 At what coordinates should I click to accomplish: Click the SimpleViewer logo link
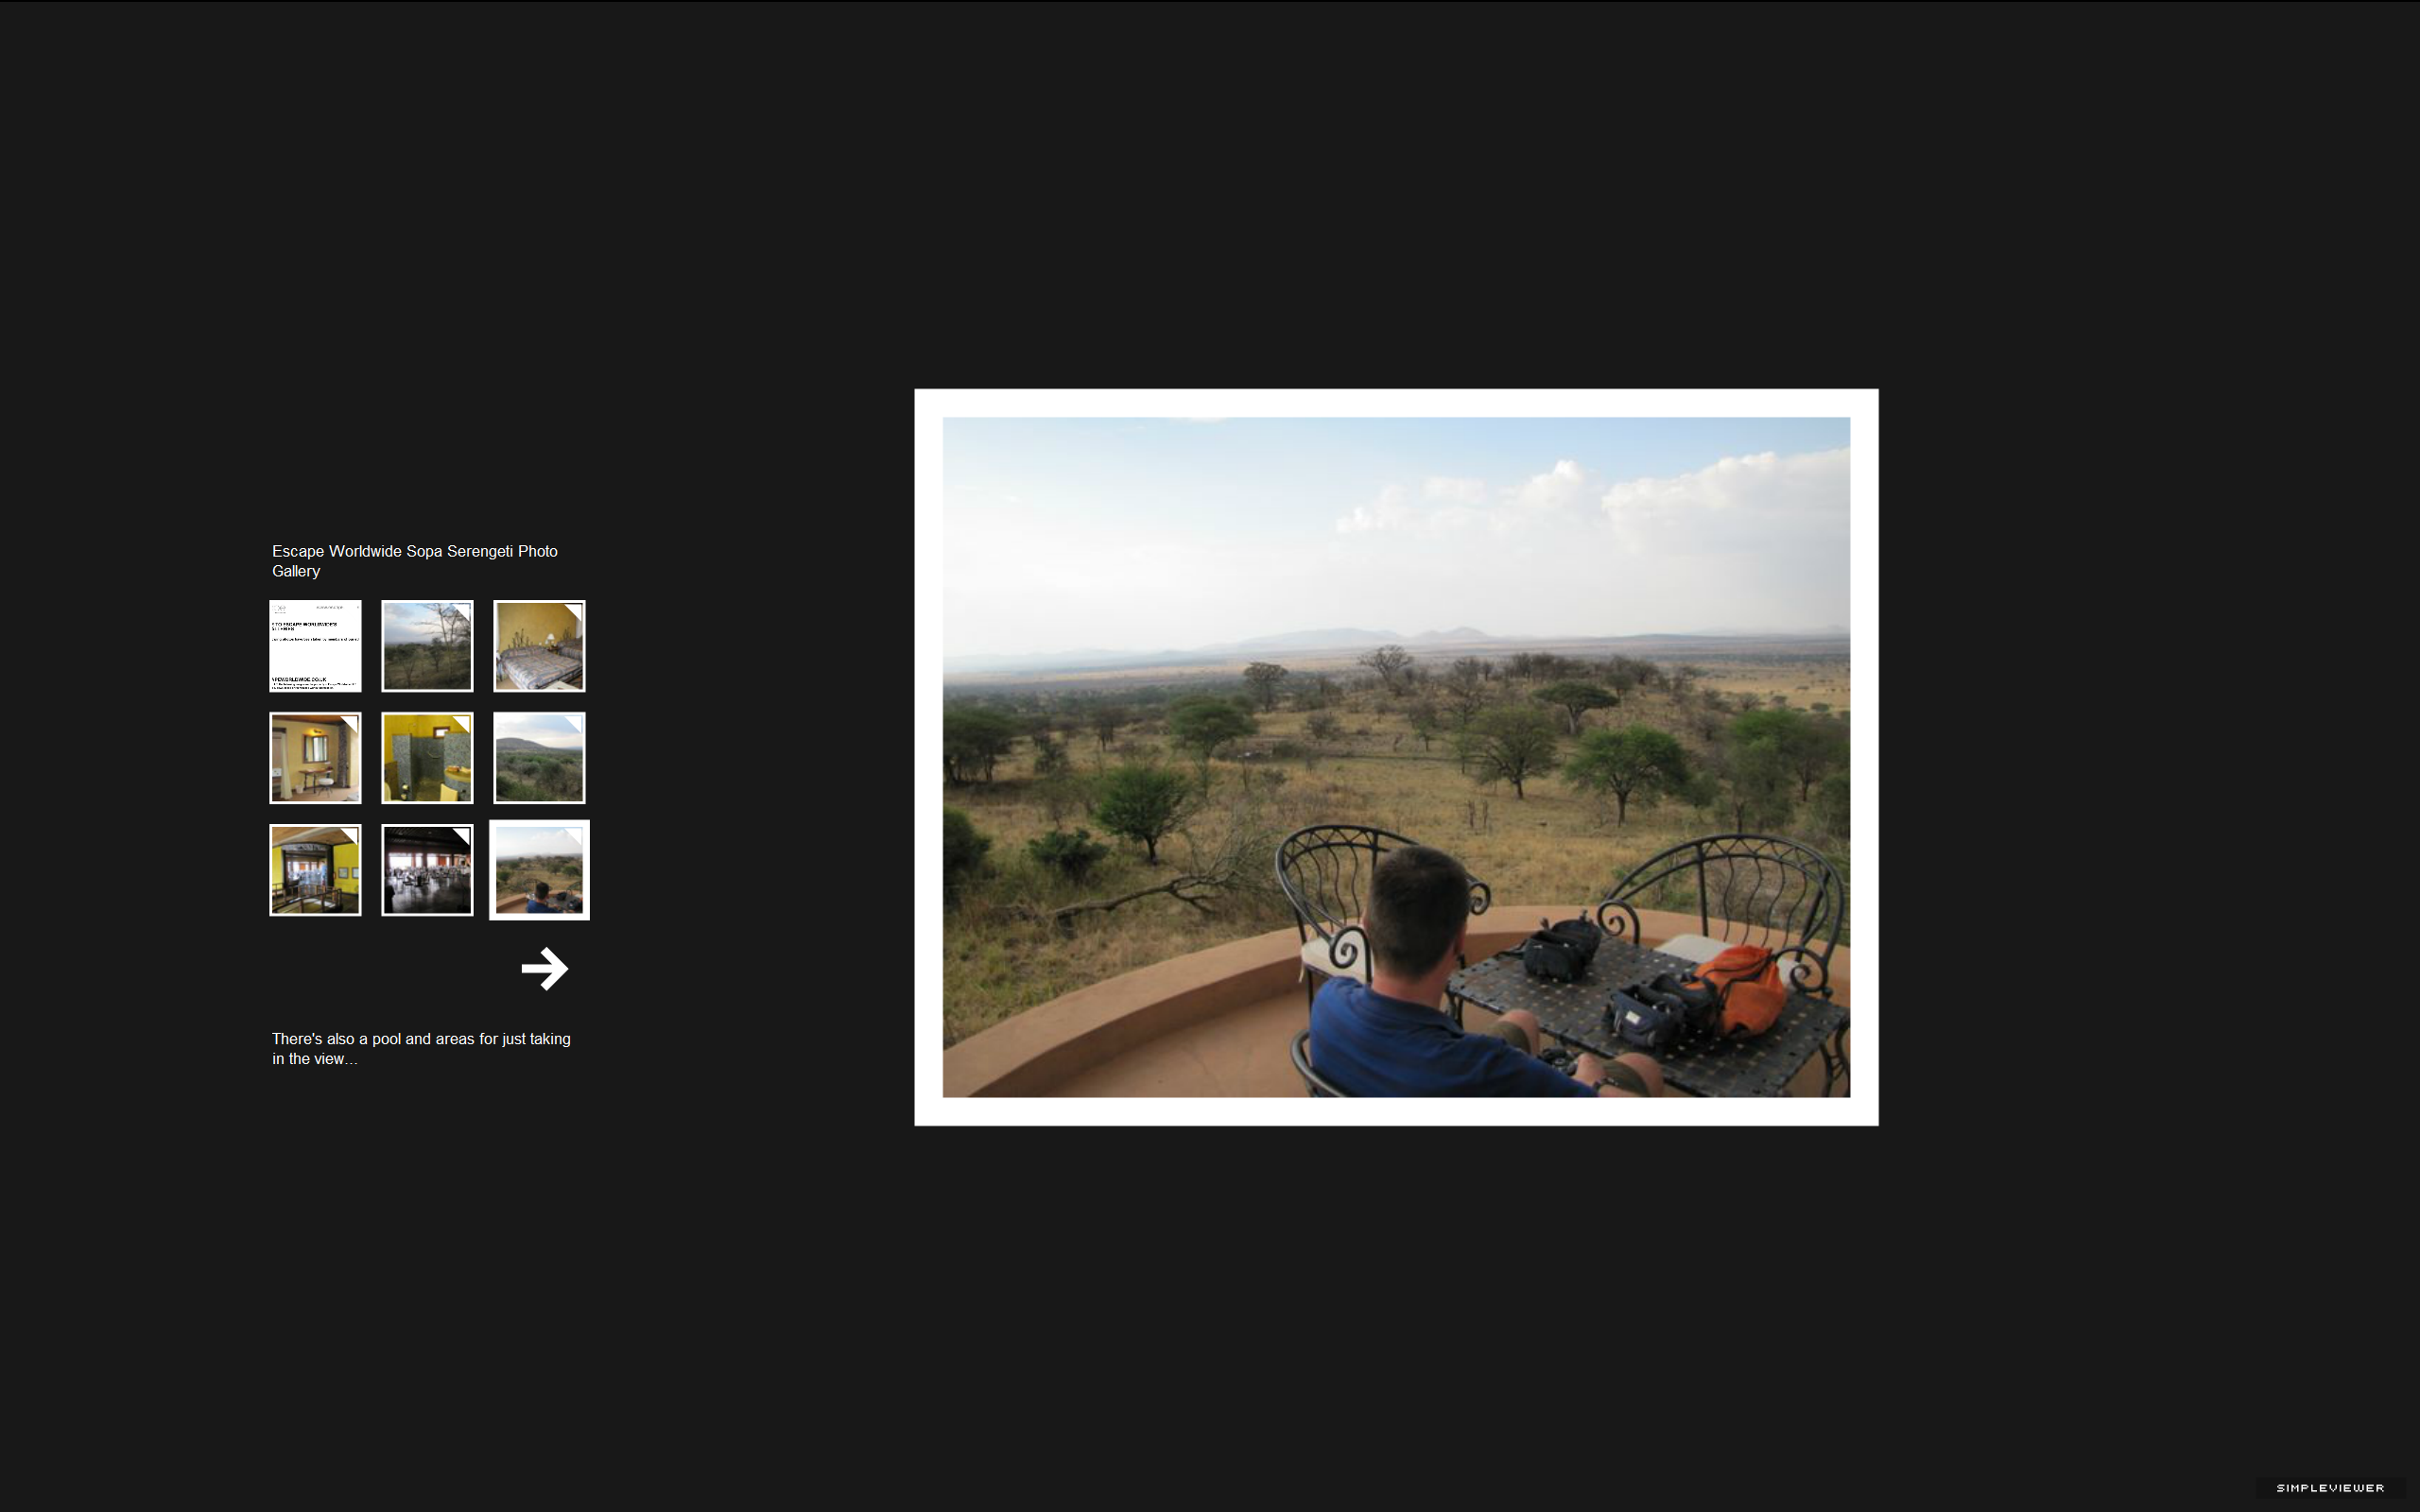pyautogui.click(x=2330, y=1488)
